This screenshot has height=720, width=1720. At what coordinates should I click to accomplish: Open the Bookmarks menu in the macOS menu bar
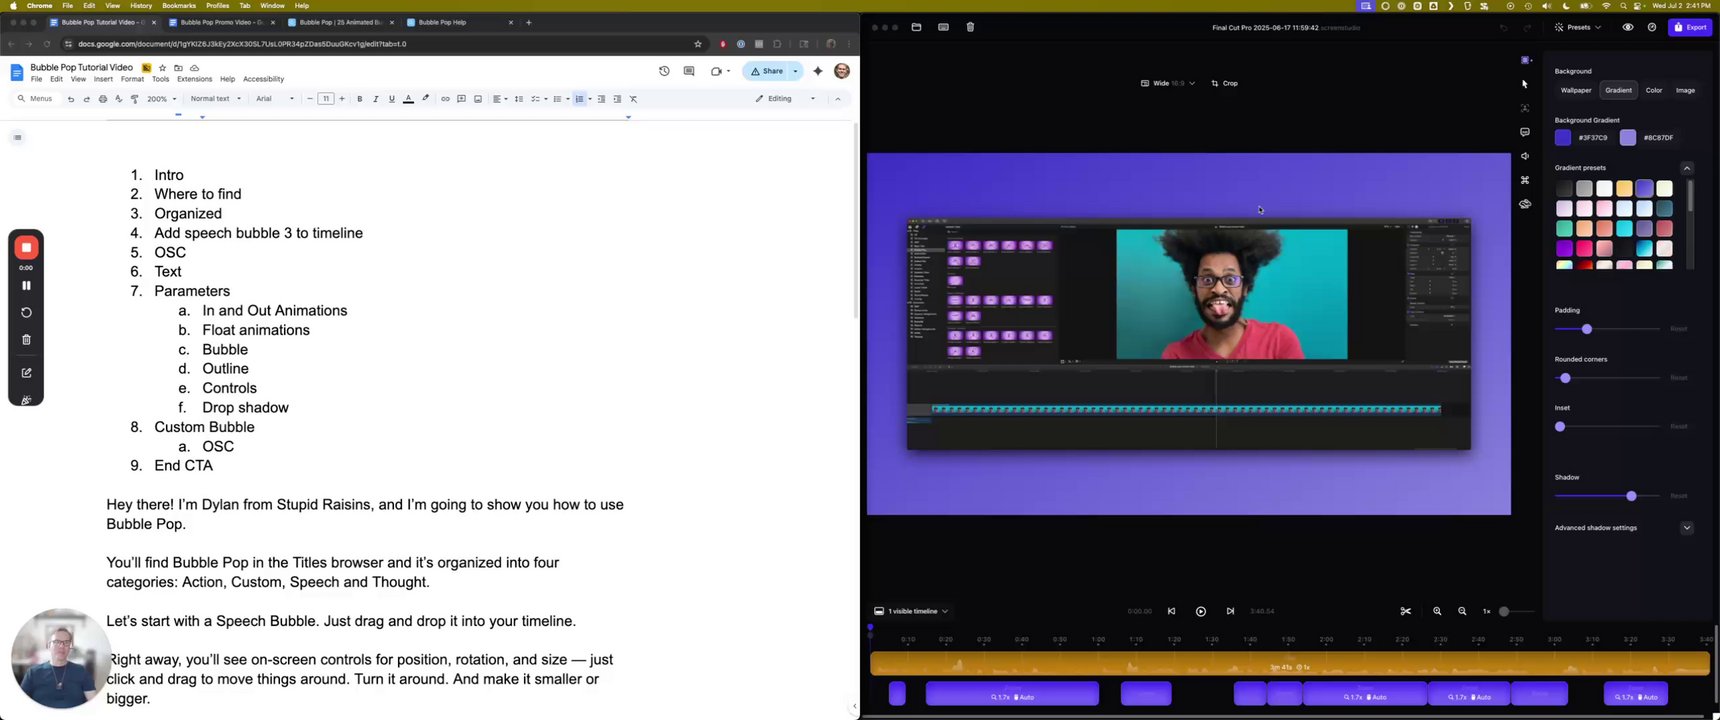pyautogui.click(x=179, y=6)
